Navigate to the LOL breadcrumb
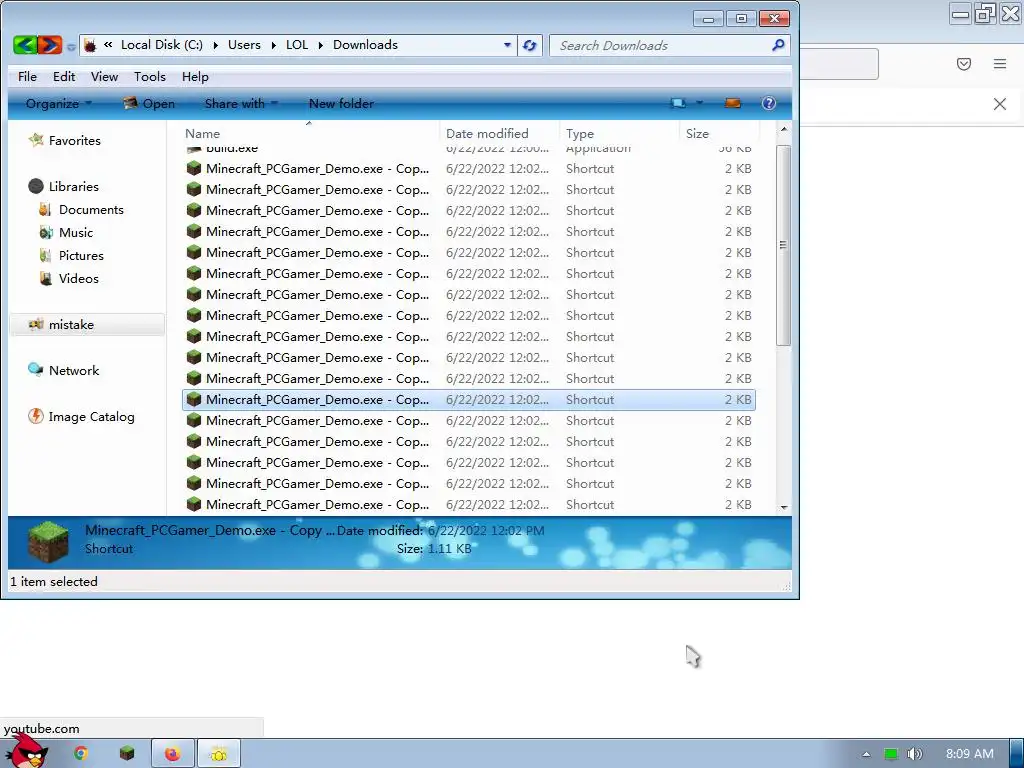Screen dimensions: 1024x768 click(297, 45)
